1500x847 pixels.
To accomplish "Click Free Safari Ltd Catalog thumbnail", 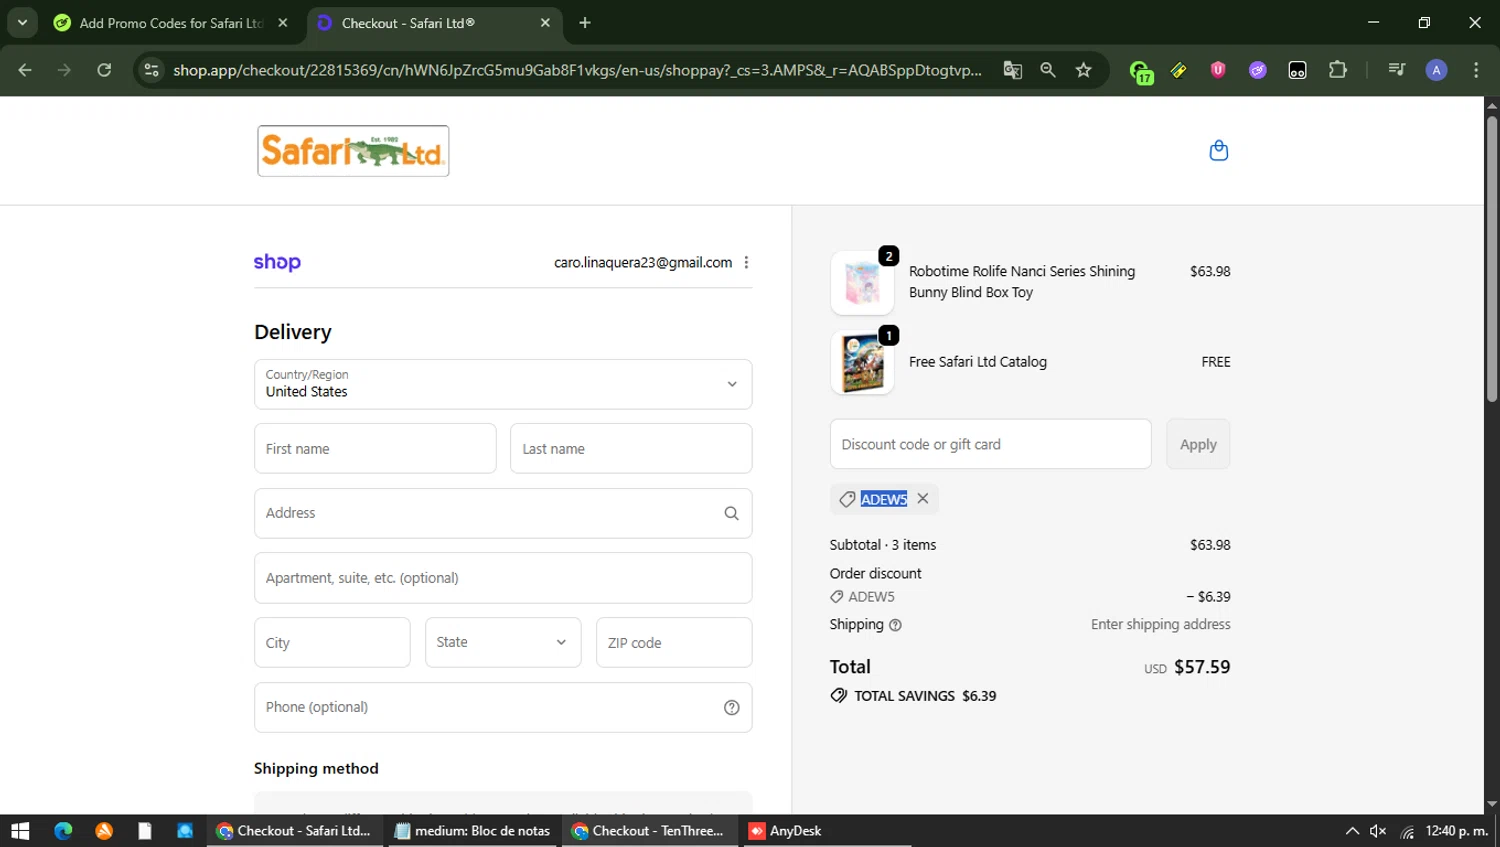I will [862, 362].
